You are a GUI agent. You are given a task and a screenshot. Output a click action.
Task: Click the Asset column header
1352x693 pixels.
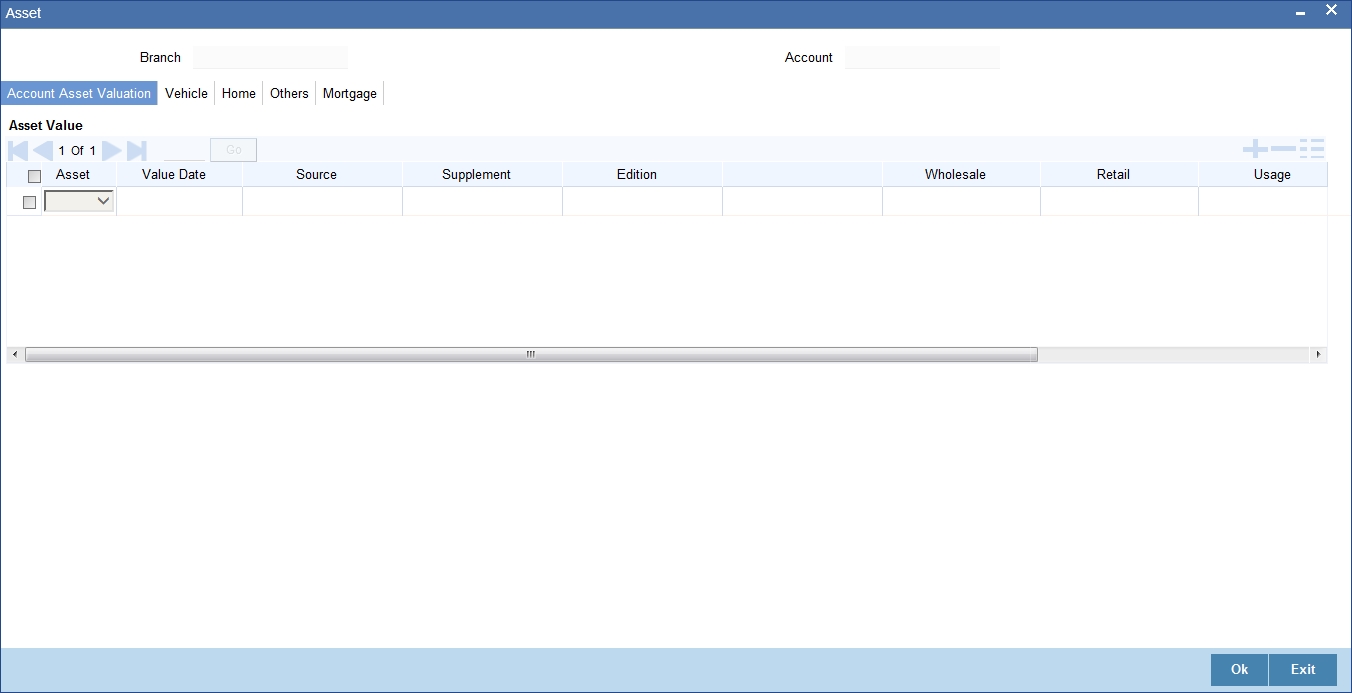pos(73,174)
